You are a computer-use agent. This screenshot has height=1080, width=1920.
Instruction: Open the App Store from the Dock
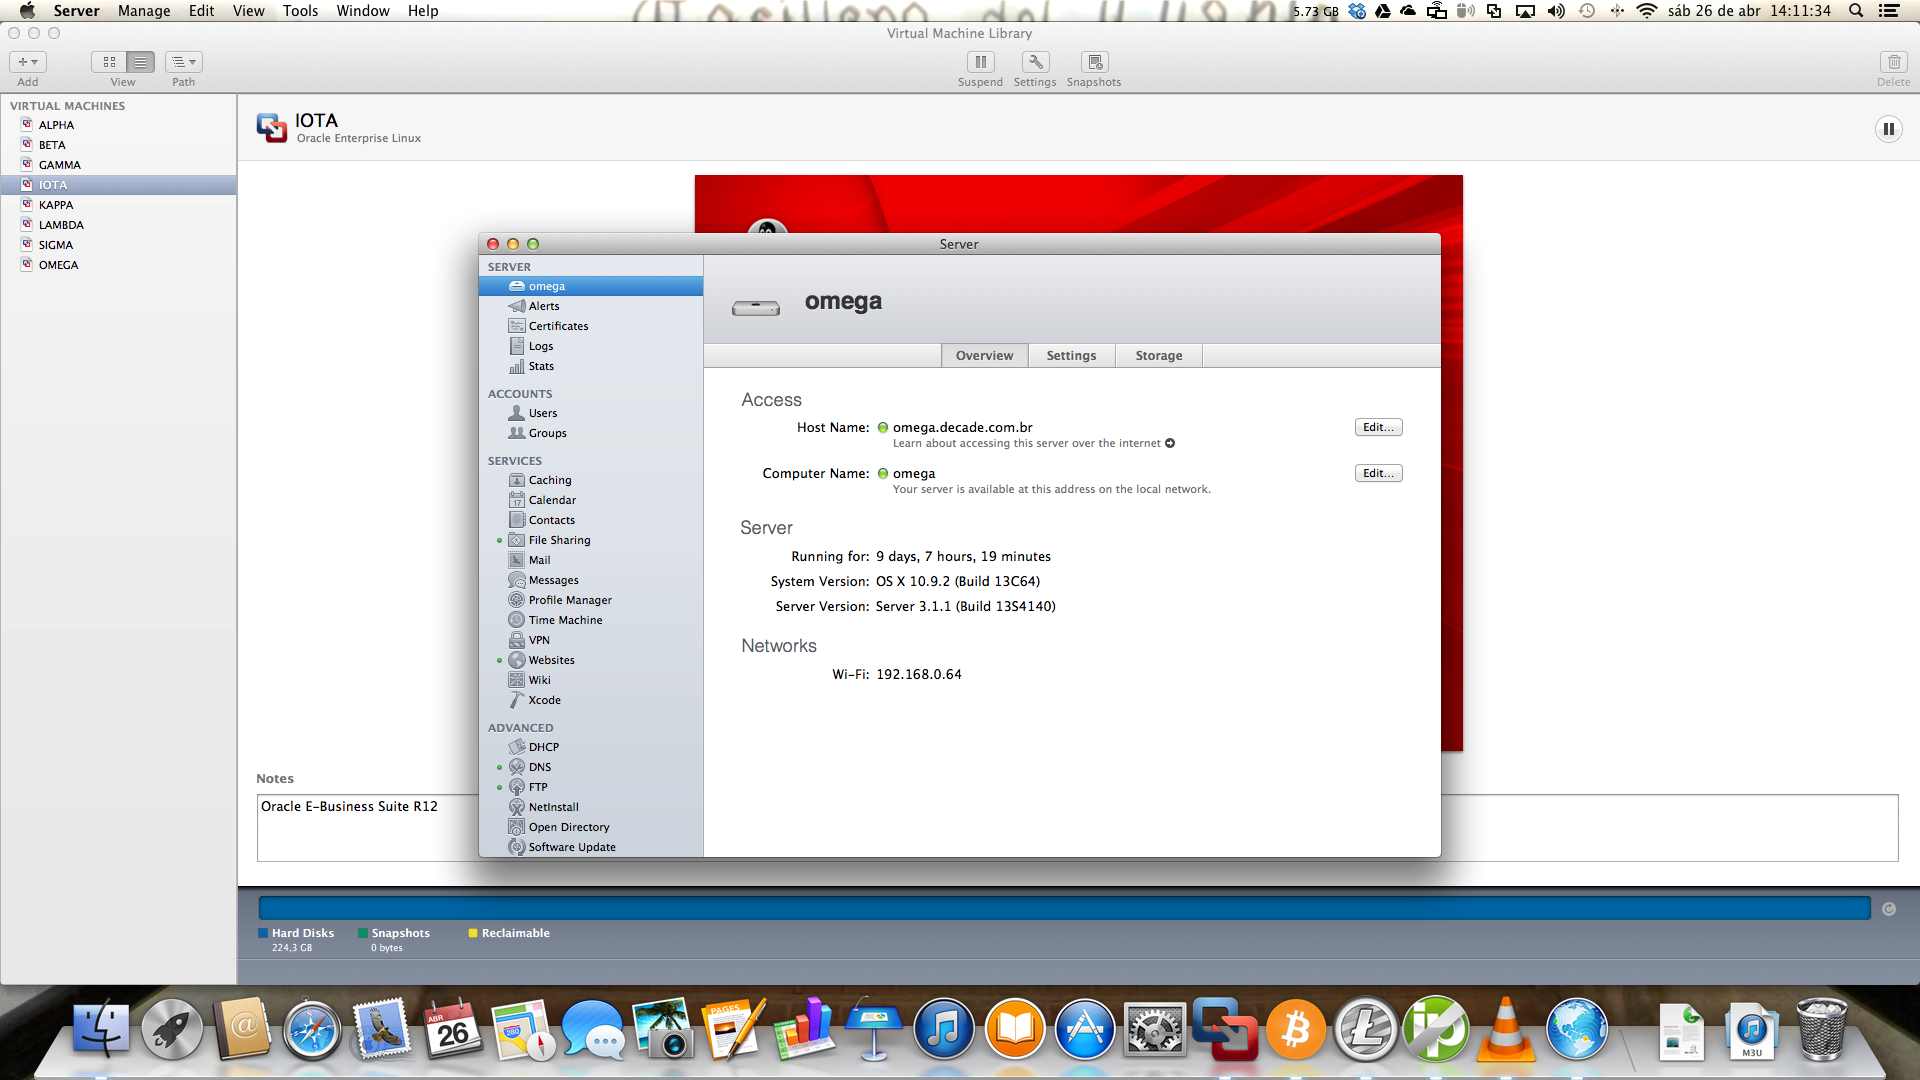click(1085, 1030)
